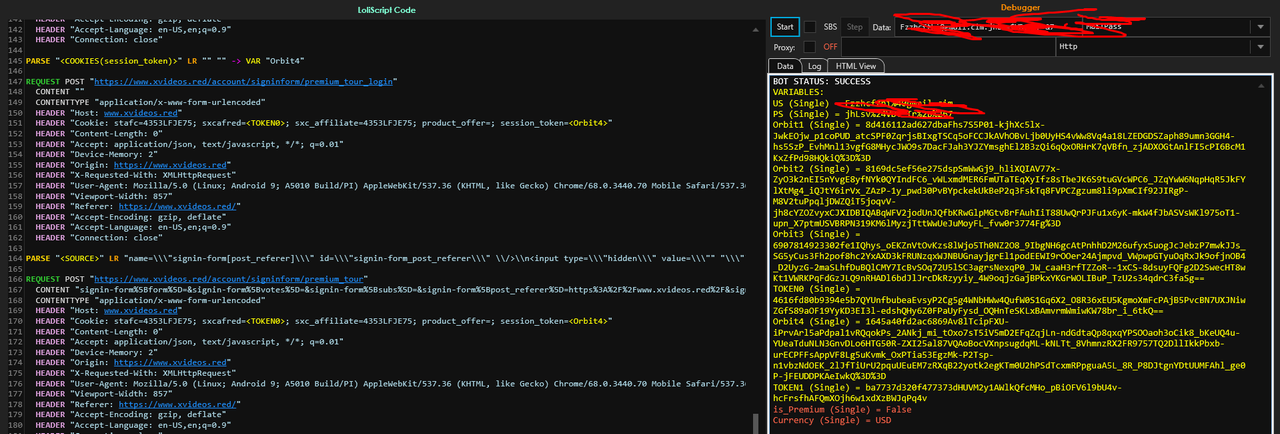Open premium_tour_login URL on line 147

(x=243, y=81)
